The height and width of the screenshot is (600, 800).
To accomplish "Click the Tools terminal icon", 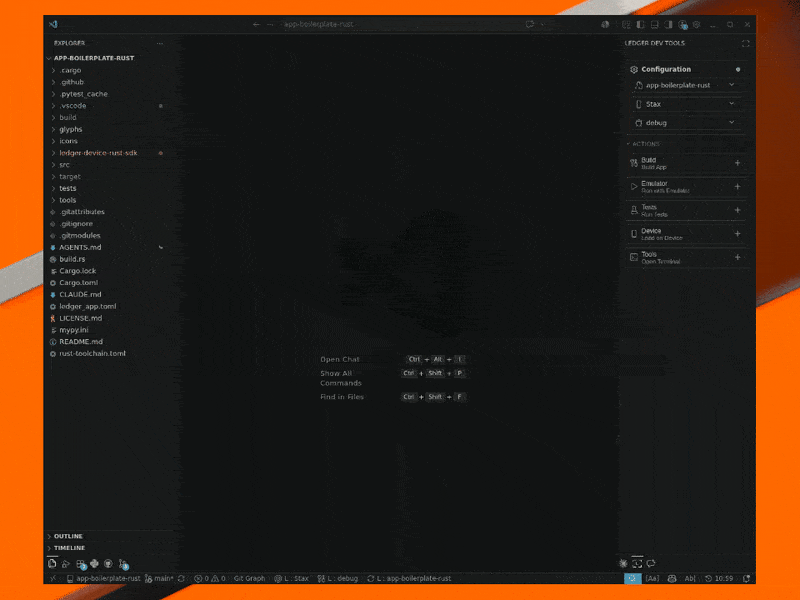I will click(x=634, y=257).
